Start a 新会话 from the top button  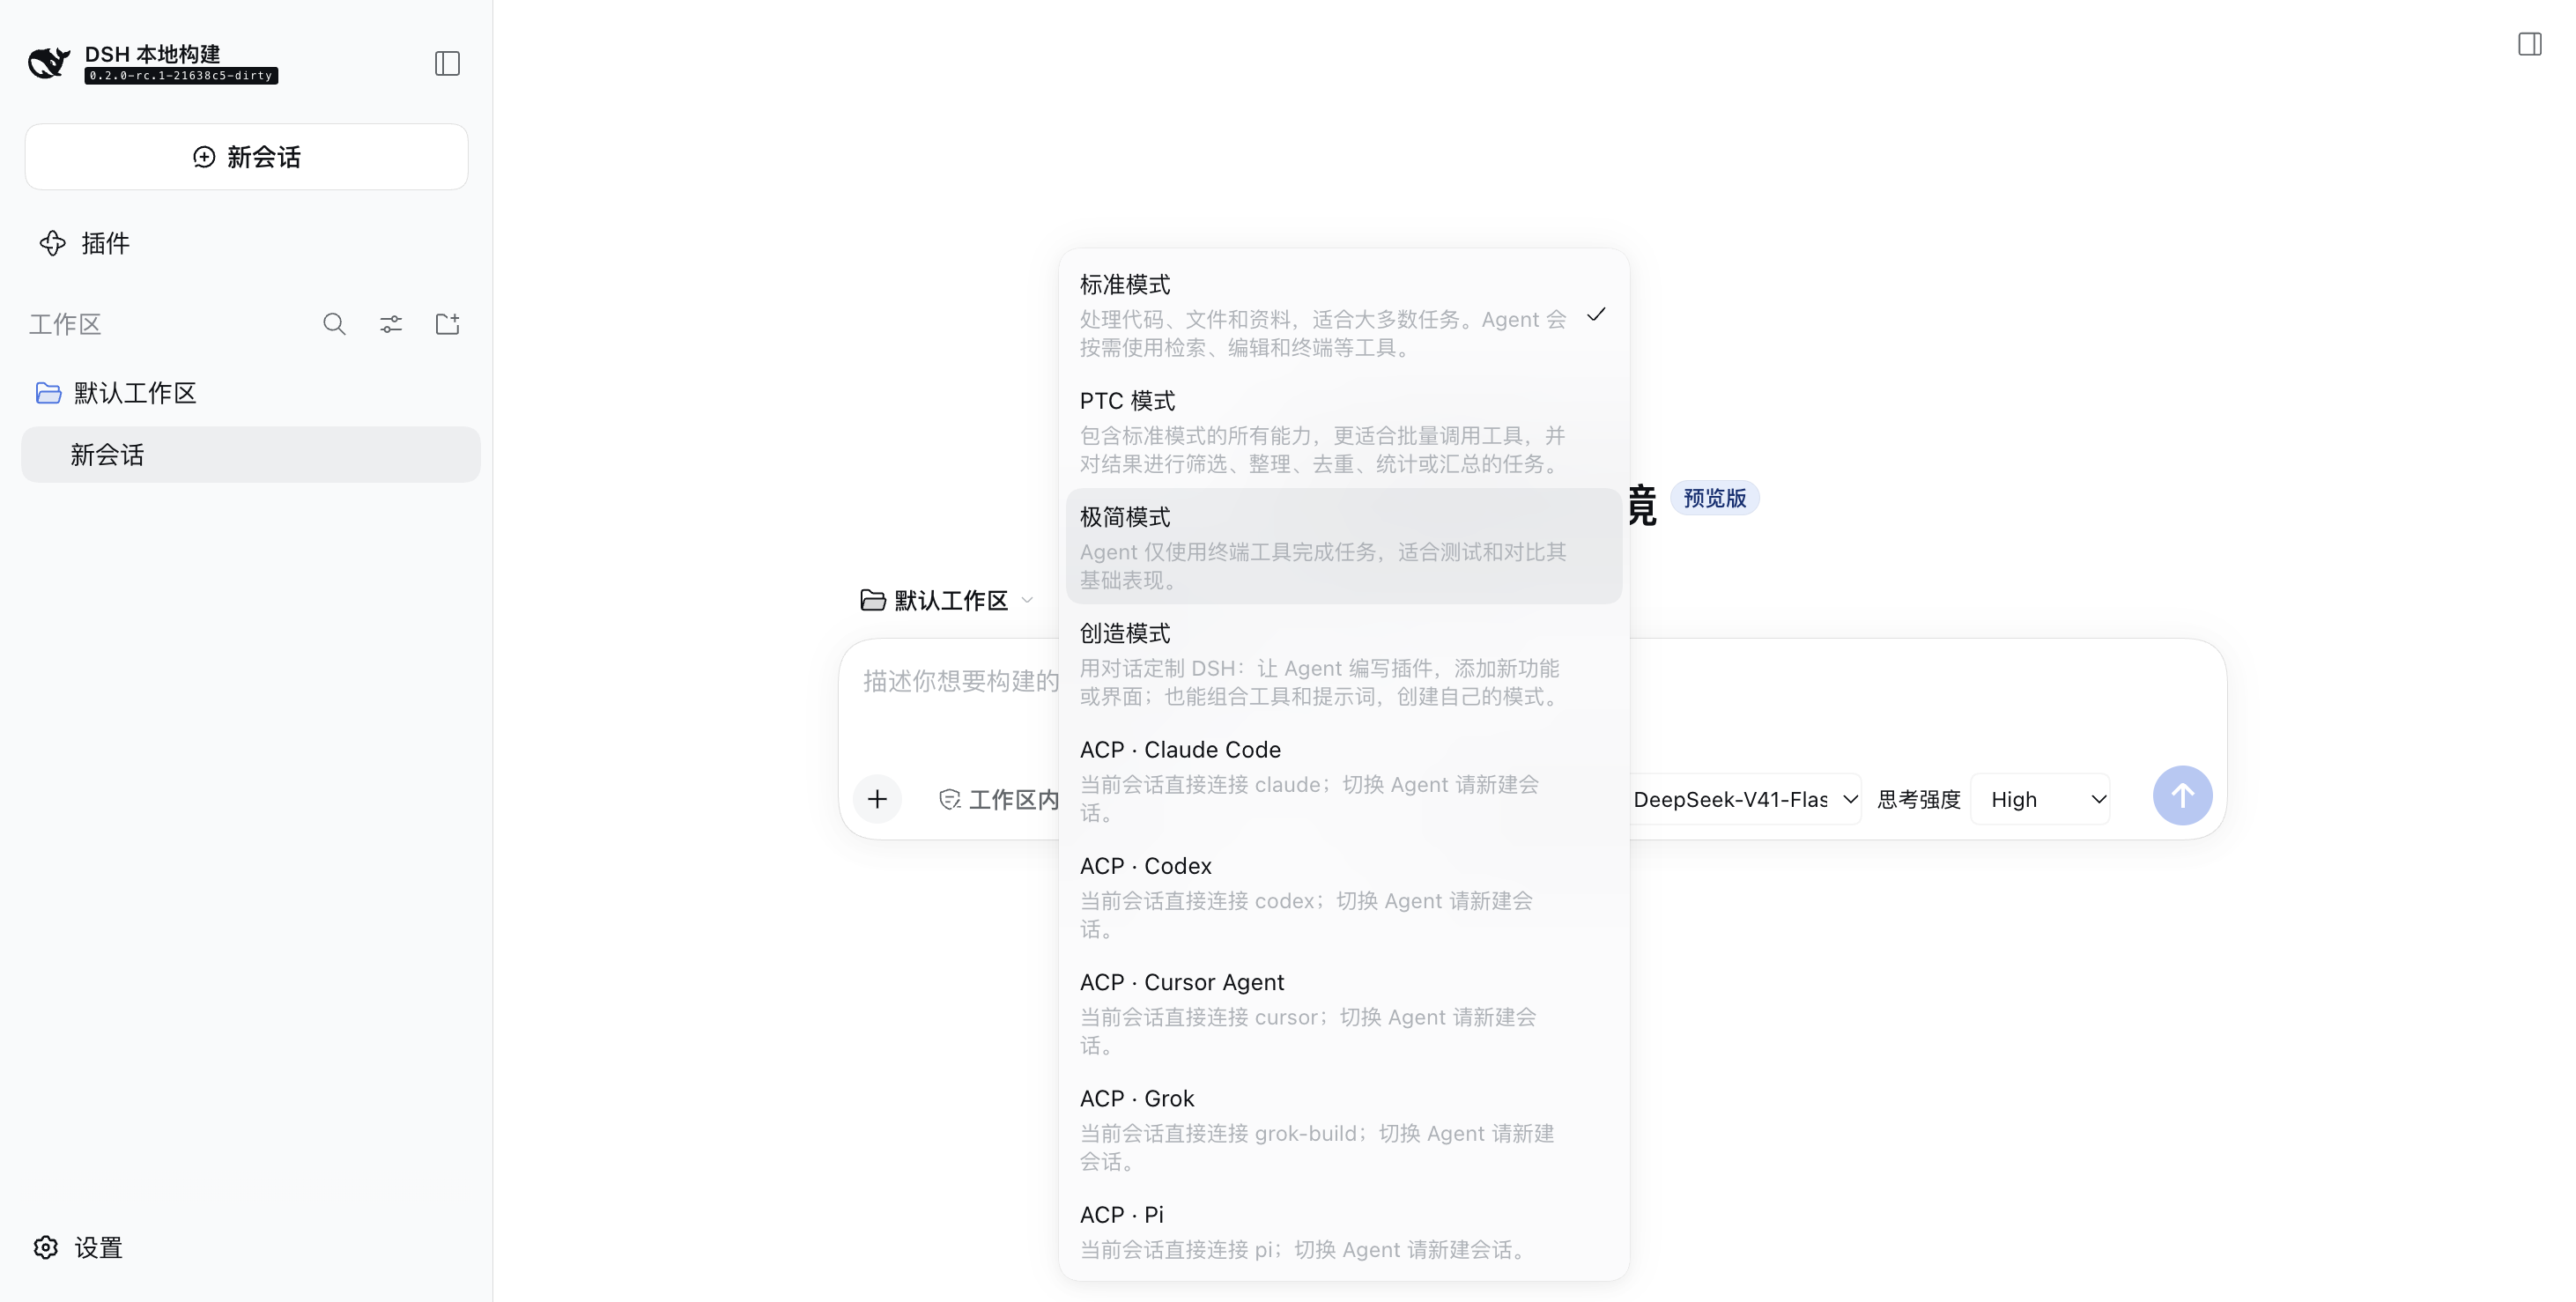pos(246,157)
